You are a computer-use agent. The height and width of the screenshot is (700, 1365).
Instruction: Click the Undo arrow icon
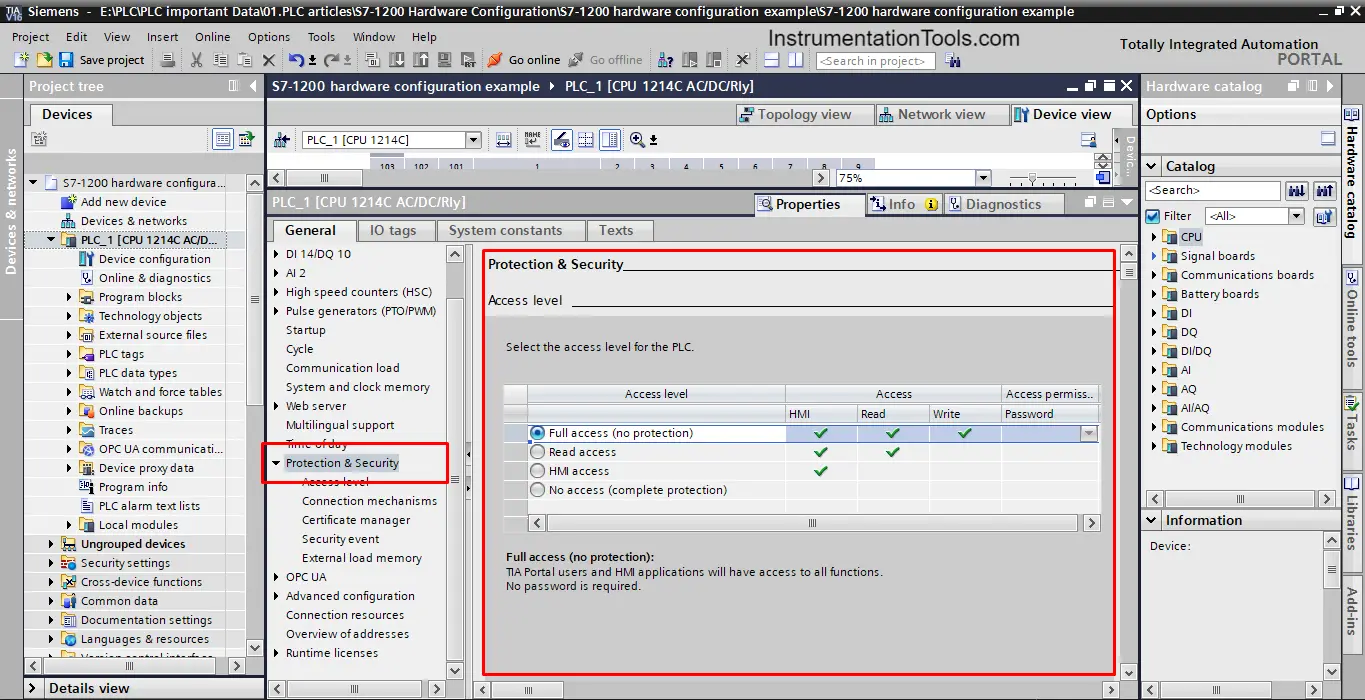pyautogui.click(x=296, y=60)
